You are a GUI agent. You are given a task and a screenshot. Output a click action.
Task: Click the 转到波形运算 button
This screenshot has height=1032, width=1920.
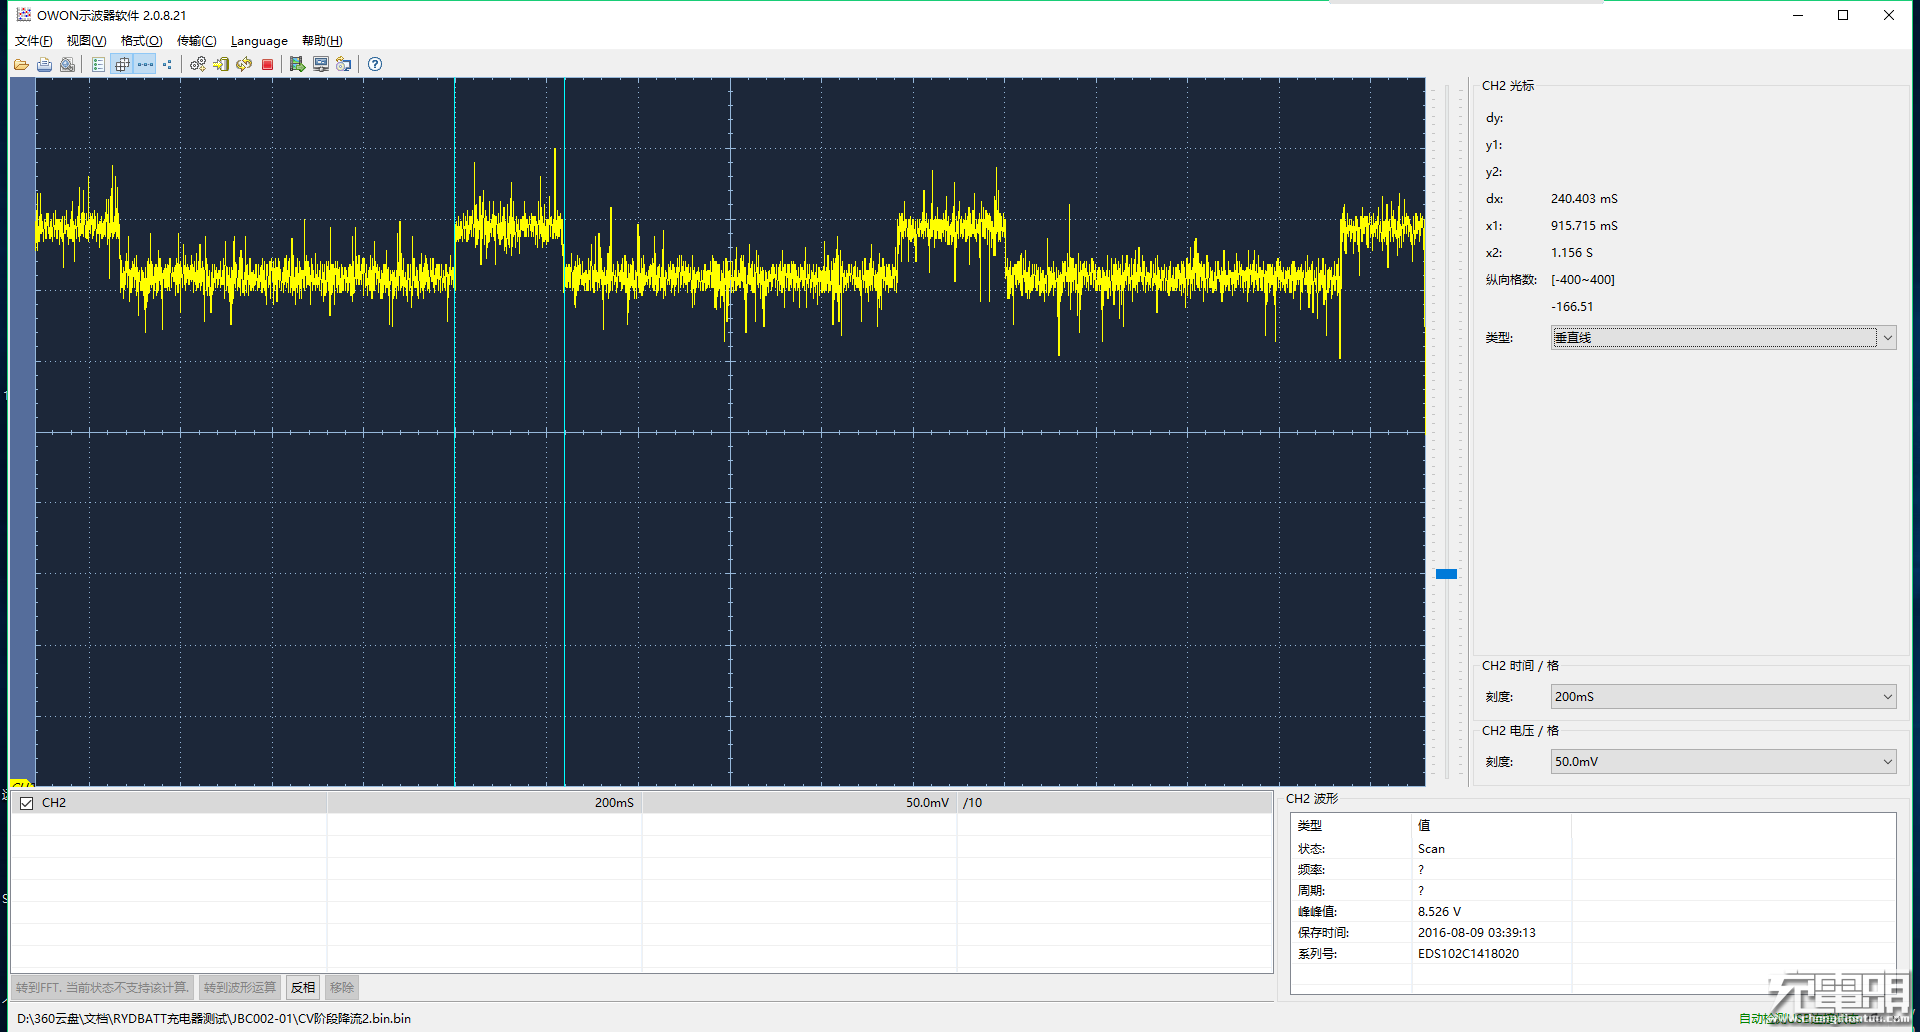[240, 988]
